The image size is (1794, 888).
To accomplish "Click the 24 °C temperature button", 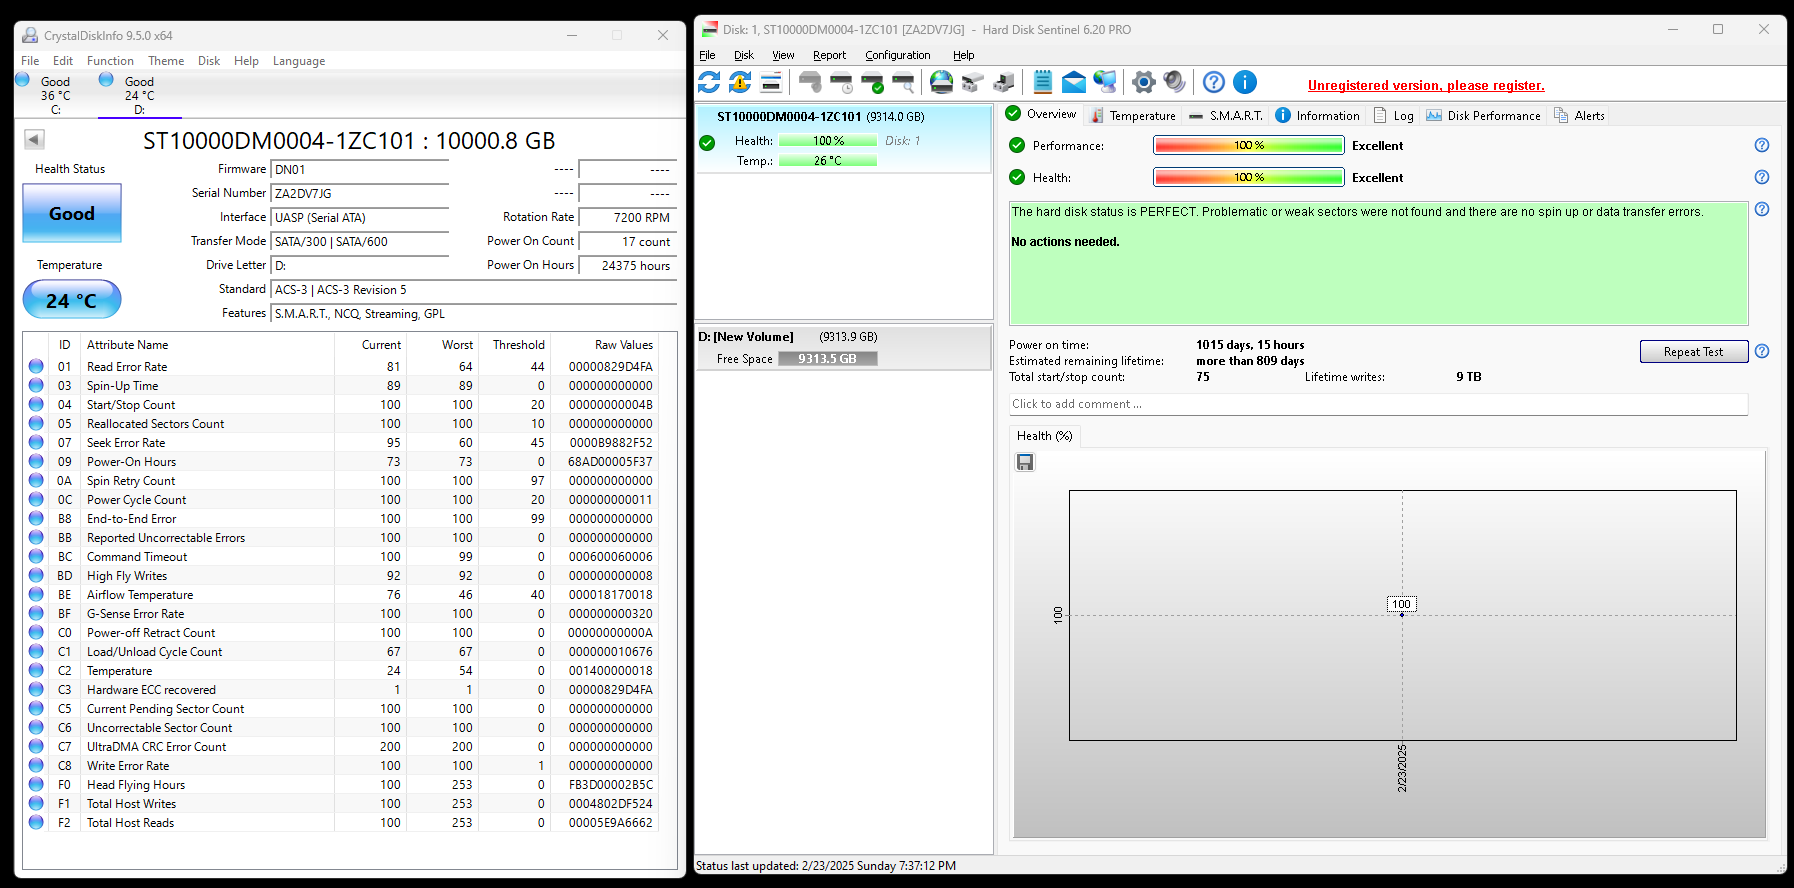I will pos(72,300).
